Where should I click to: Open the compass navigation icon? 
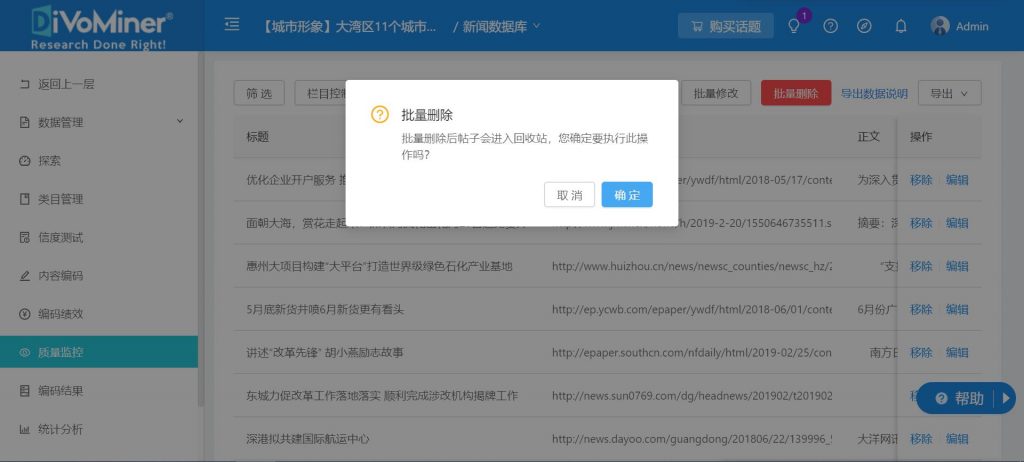pos(865,27)
